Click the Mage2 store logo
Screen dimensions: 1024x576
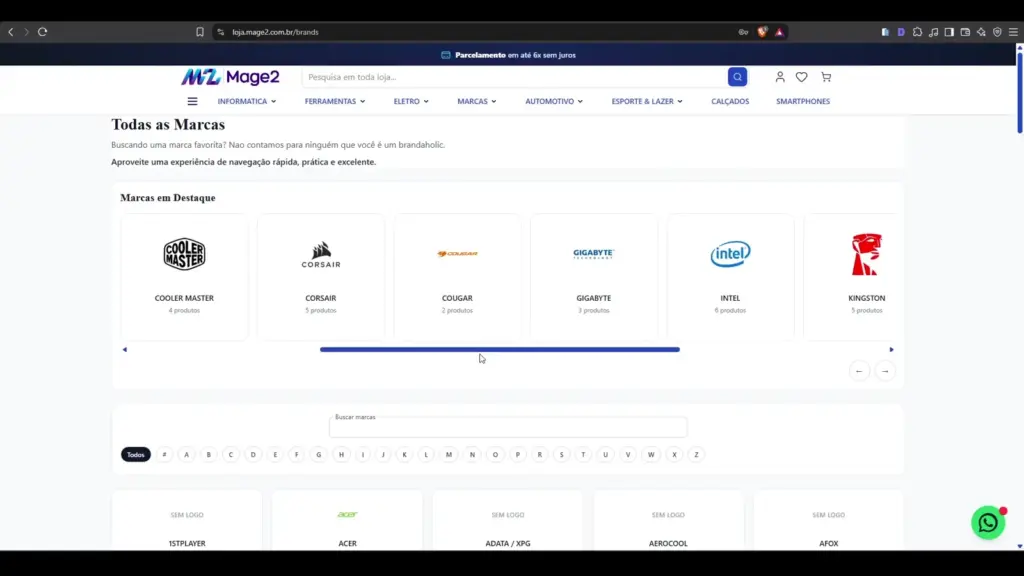tap(231, 77)
